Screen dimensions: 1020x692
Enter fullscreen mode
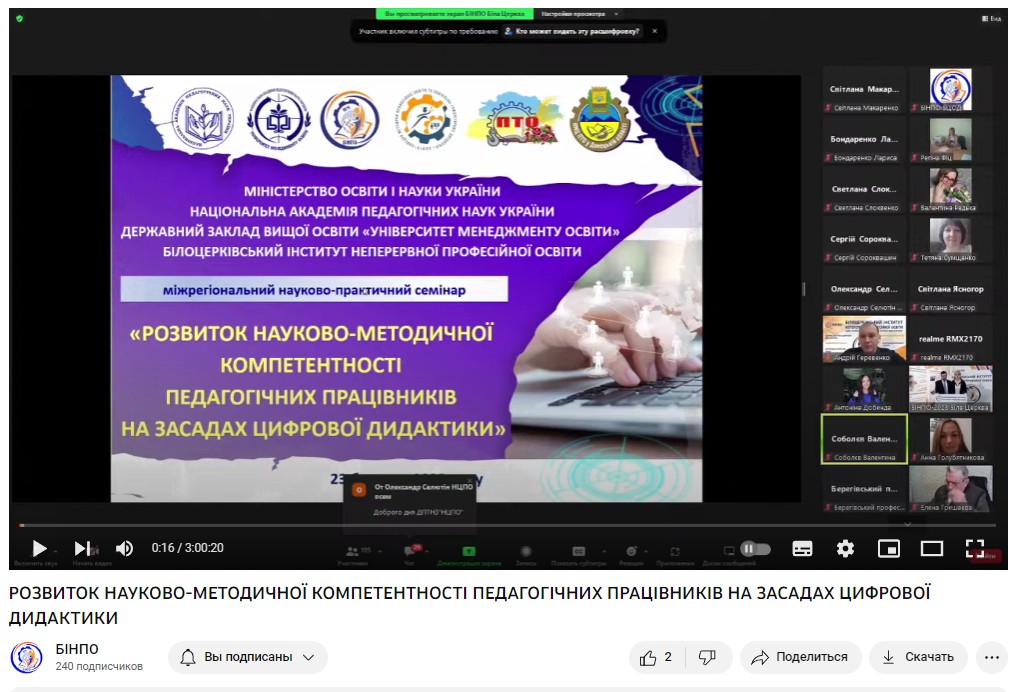click(x=974, y=549)
